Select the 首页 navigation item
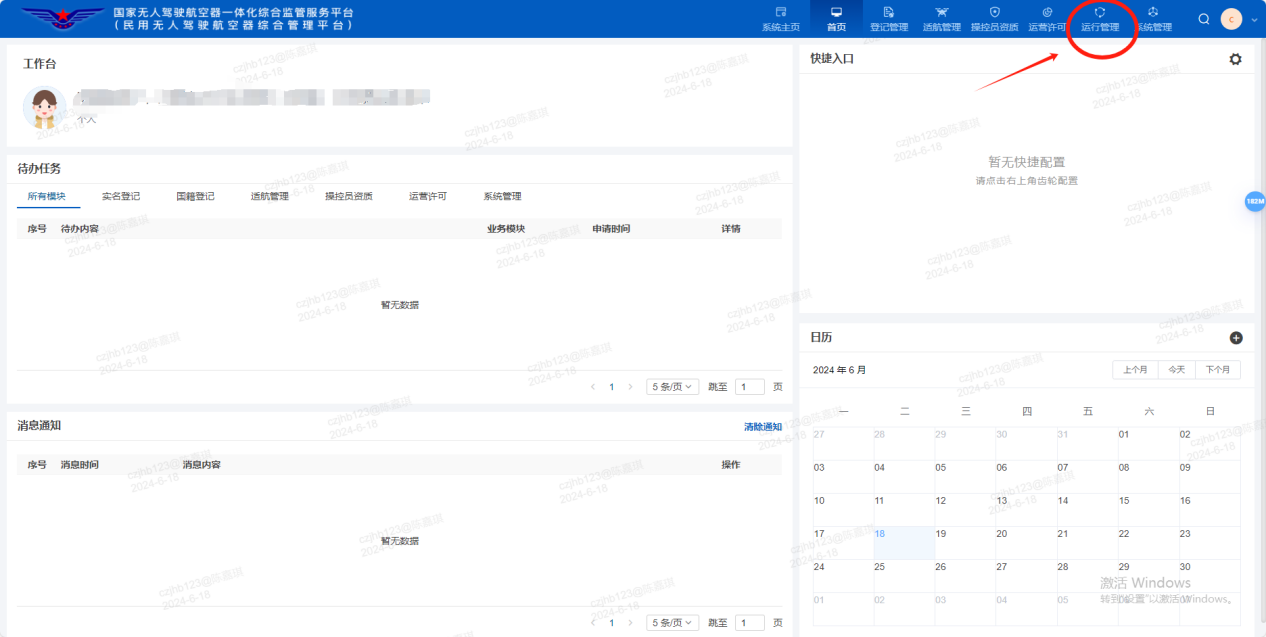This screenshot has width=1266, height=637. pos(836,19)
